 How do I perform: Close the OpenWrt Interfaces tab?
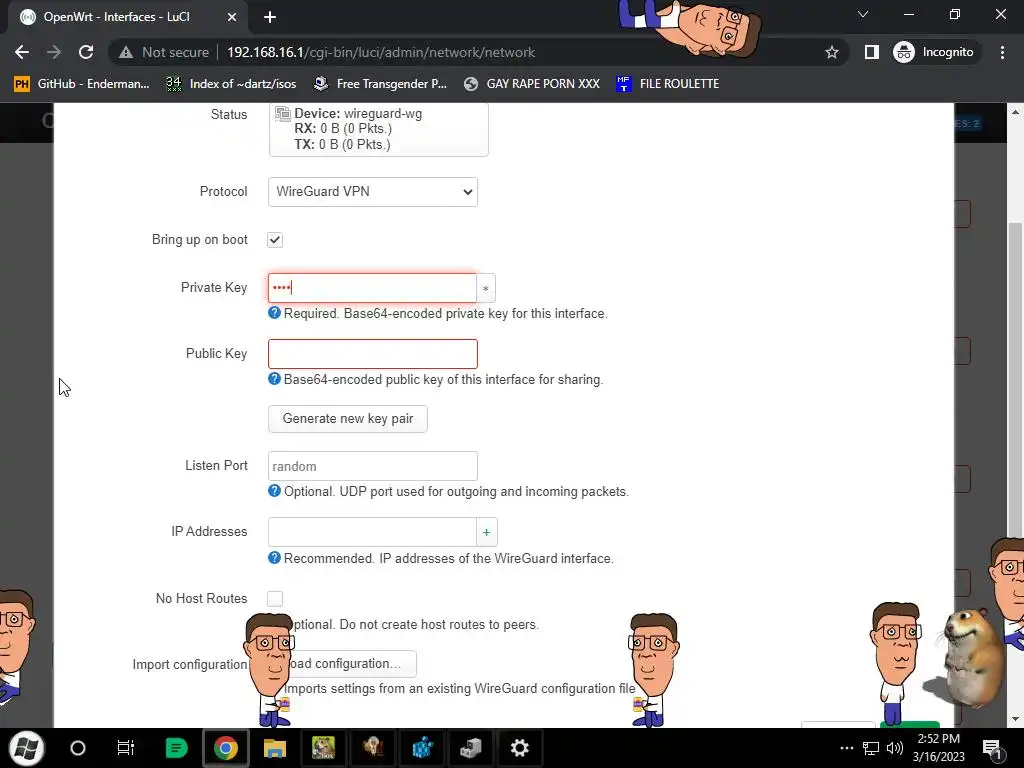[232, 17]
